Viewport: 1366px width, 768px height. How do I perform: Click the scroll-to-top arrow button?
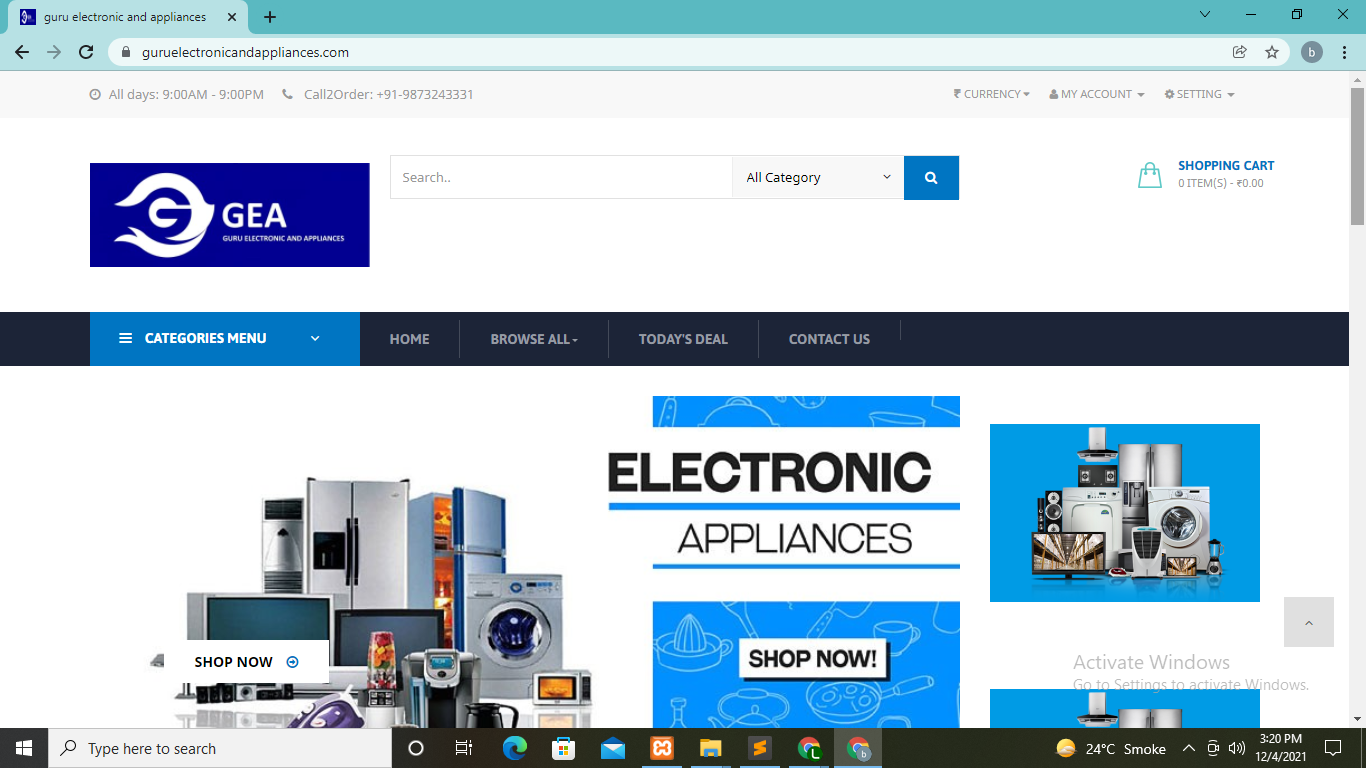coord(1308,622)
